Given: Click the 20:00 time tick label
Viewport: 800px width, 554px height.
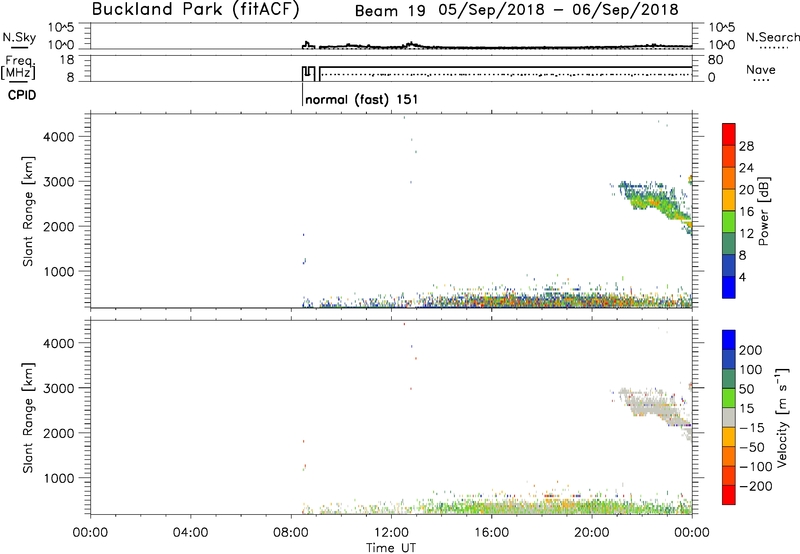Looking at the screenshot, I should tap(592, 533).
